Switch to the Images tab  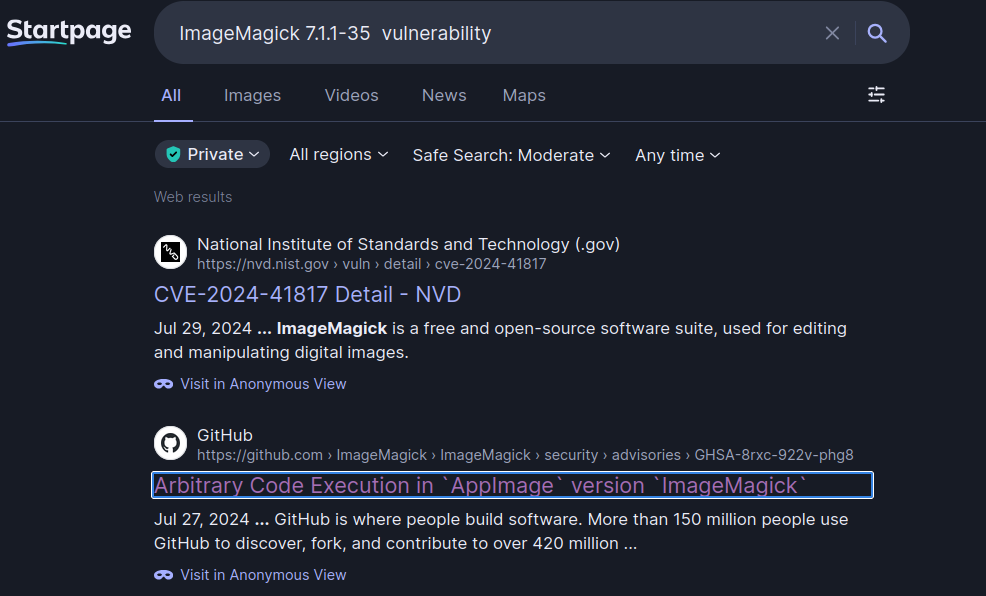[x=252, y=95]
